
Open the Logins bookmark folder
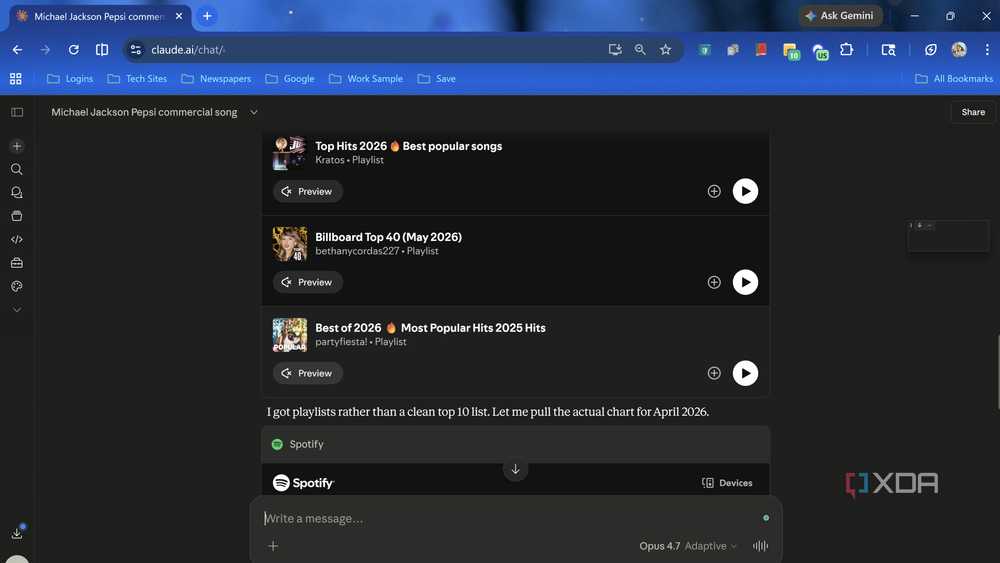point(70,78)
